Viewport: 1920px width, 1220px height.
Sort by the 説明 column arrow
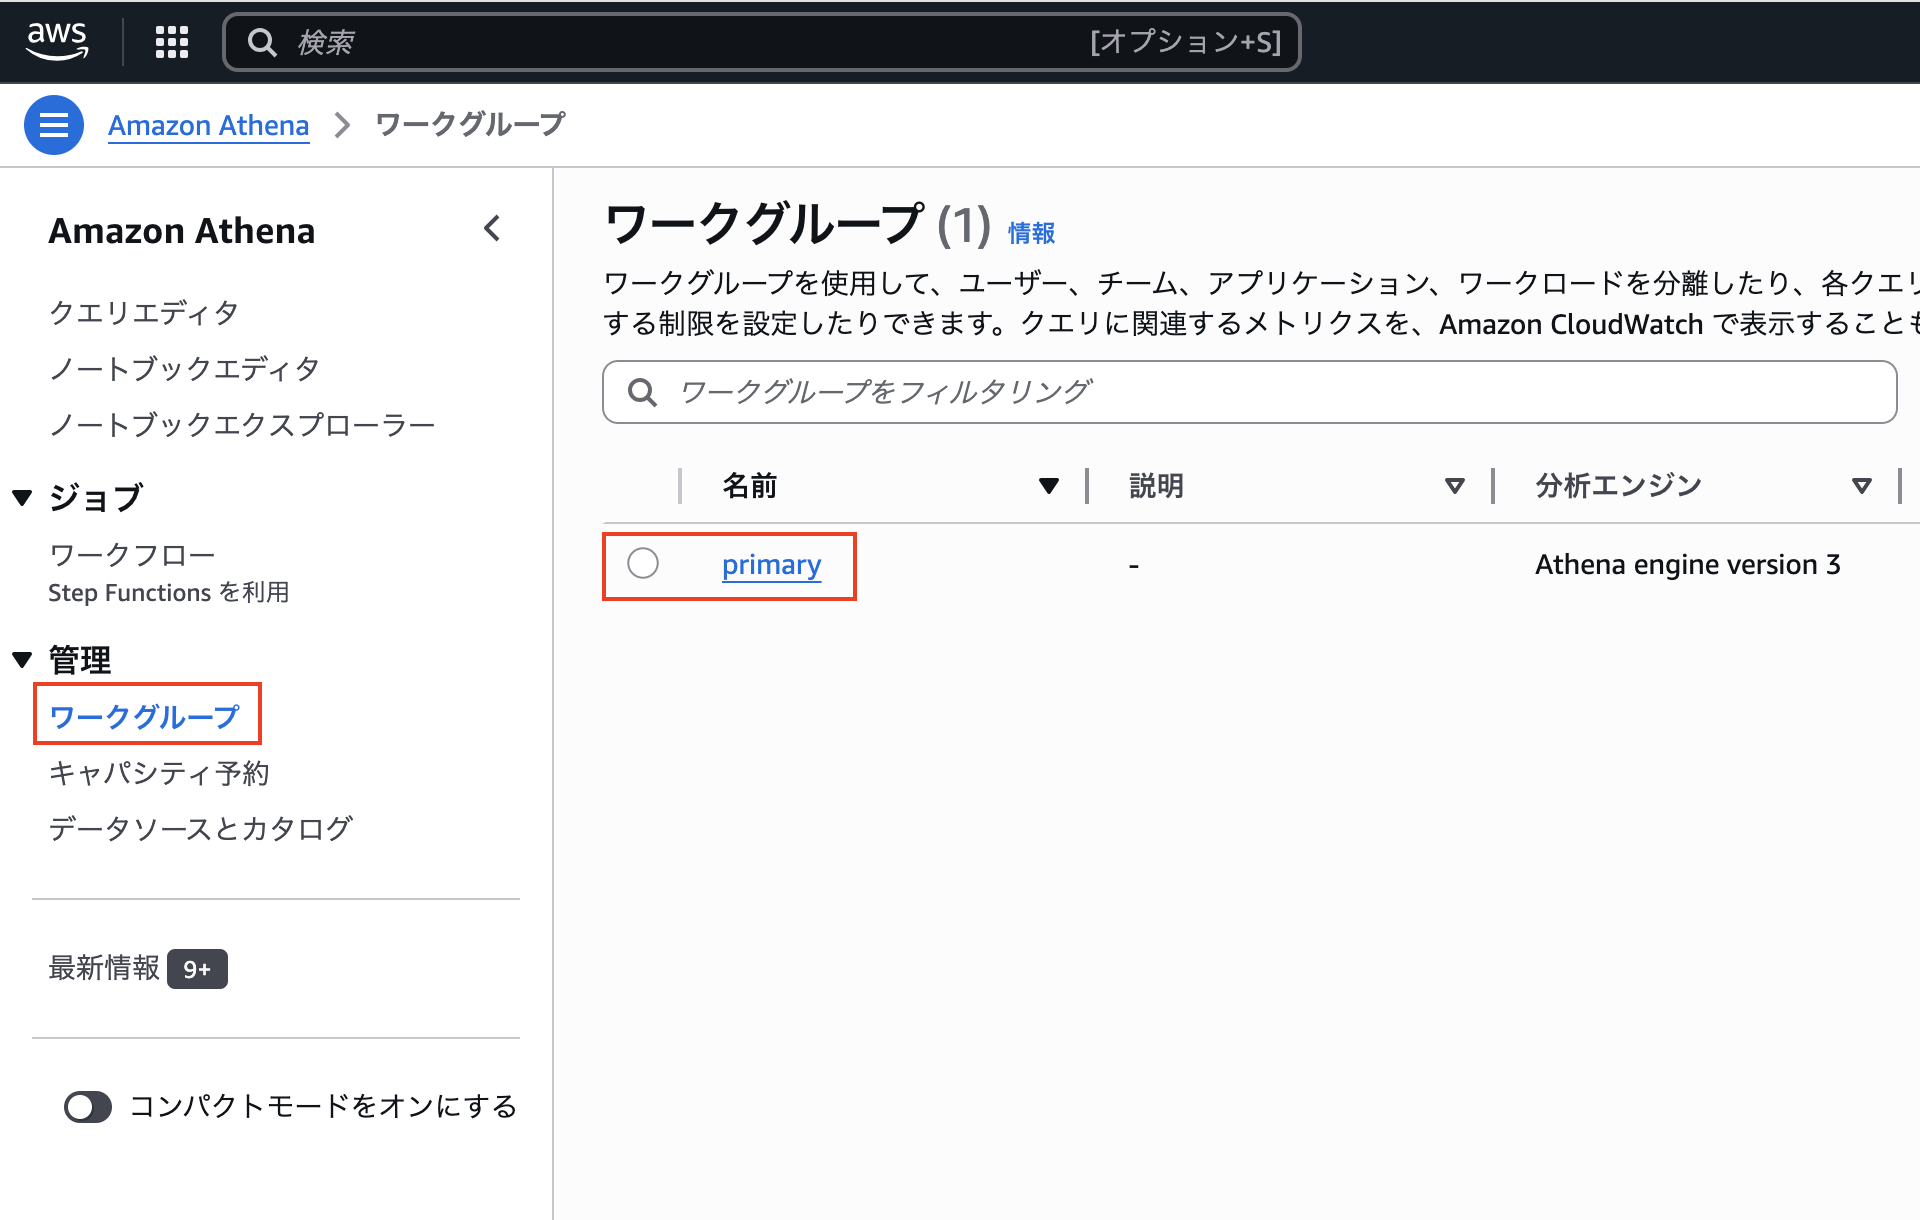point(1455,486)
